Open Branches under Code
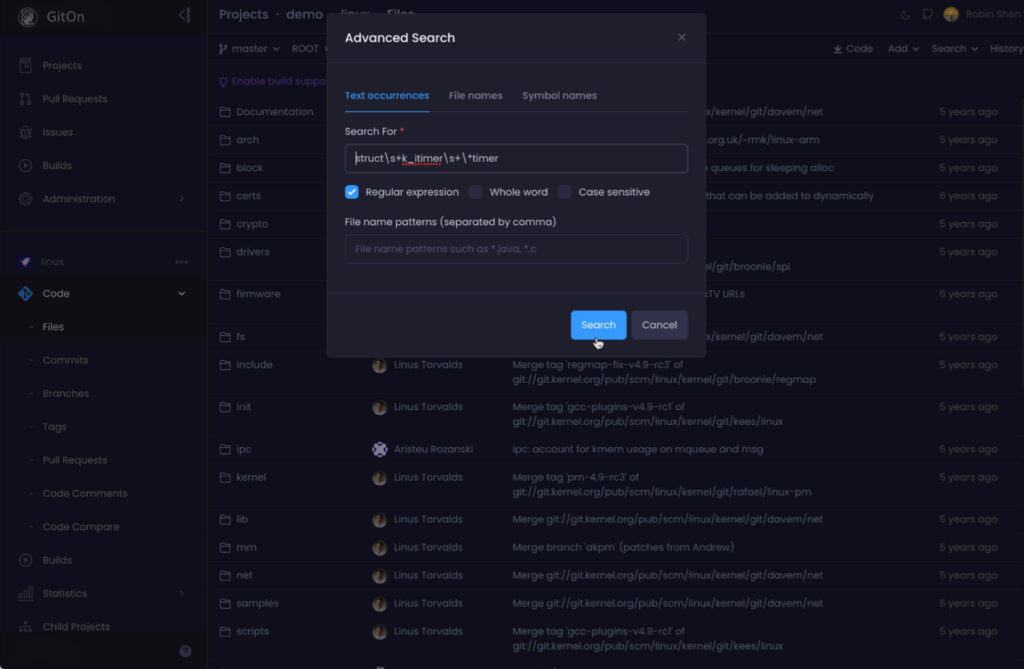1024x669 pixels. click(x=66, y=393)
